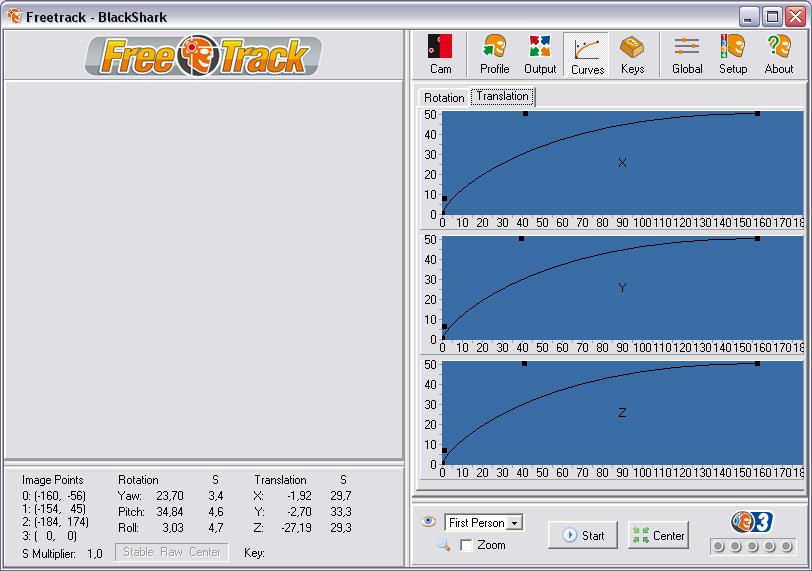
Task: Click the S Multiplier value 1,0
Action: click(95, 553)
